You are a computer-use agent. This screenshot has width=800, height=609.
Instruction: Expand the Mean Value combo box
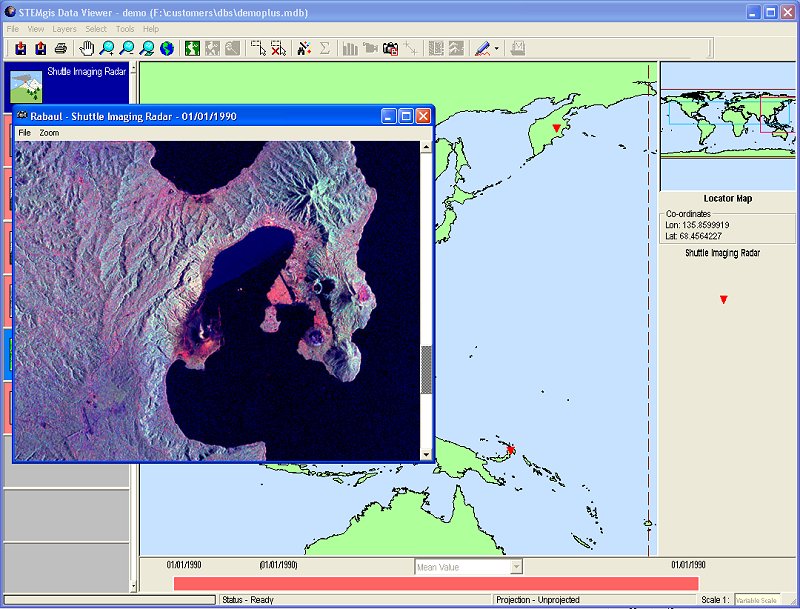coord(516,567)
